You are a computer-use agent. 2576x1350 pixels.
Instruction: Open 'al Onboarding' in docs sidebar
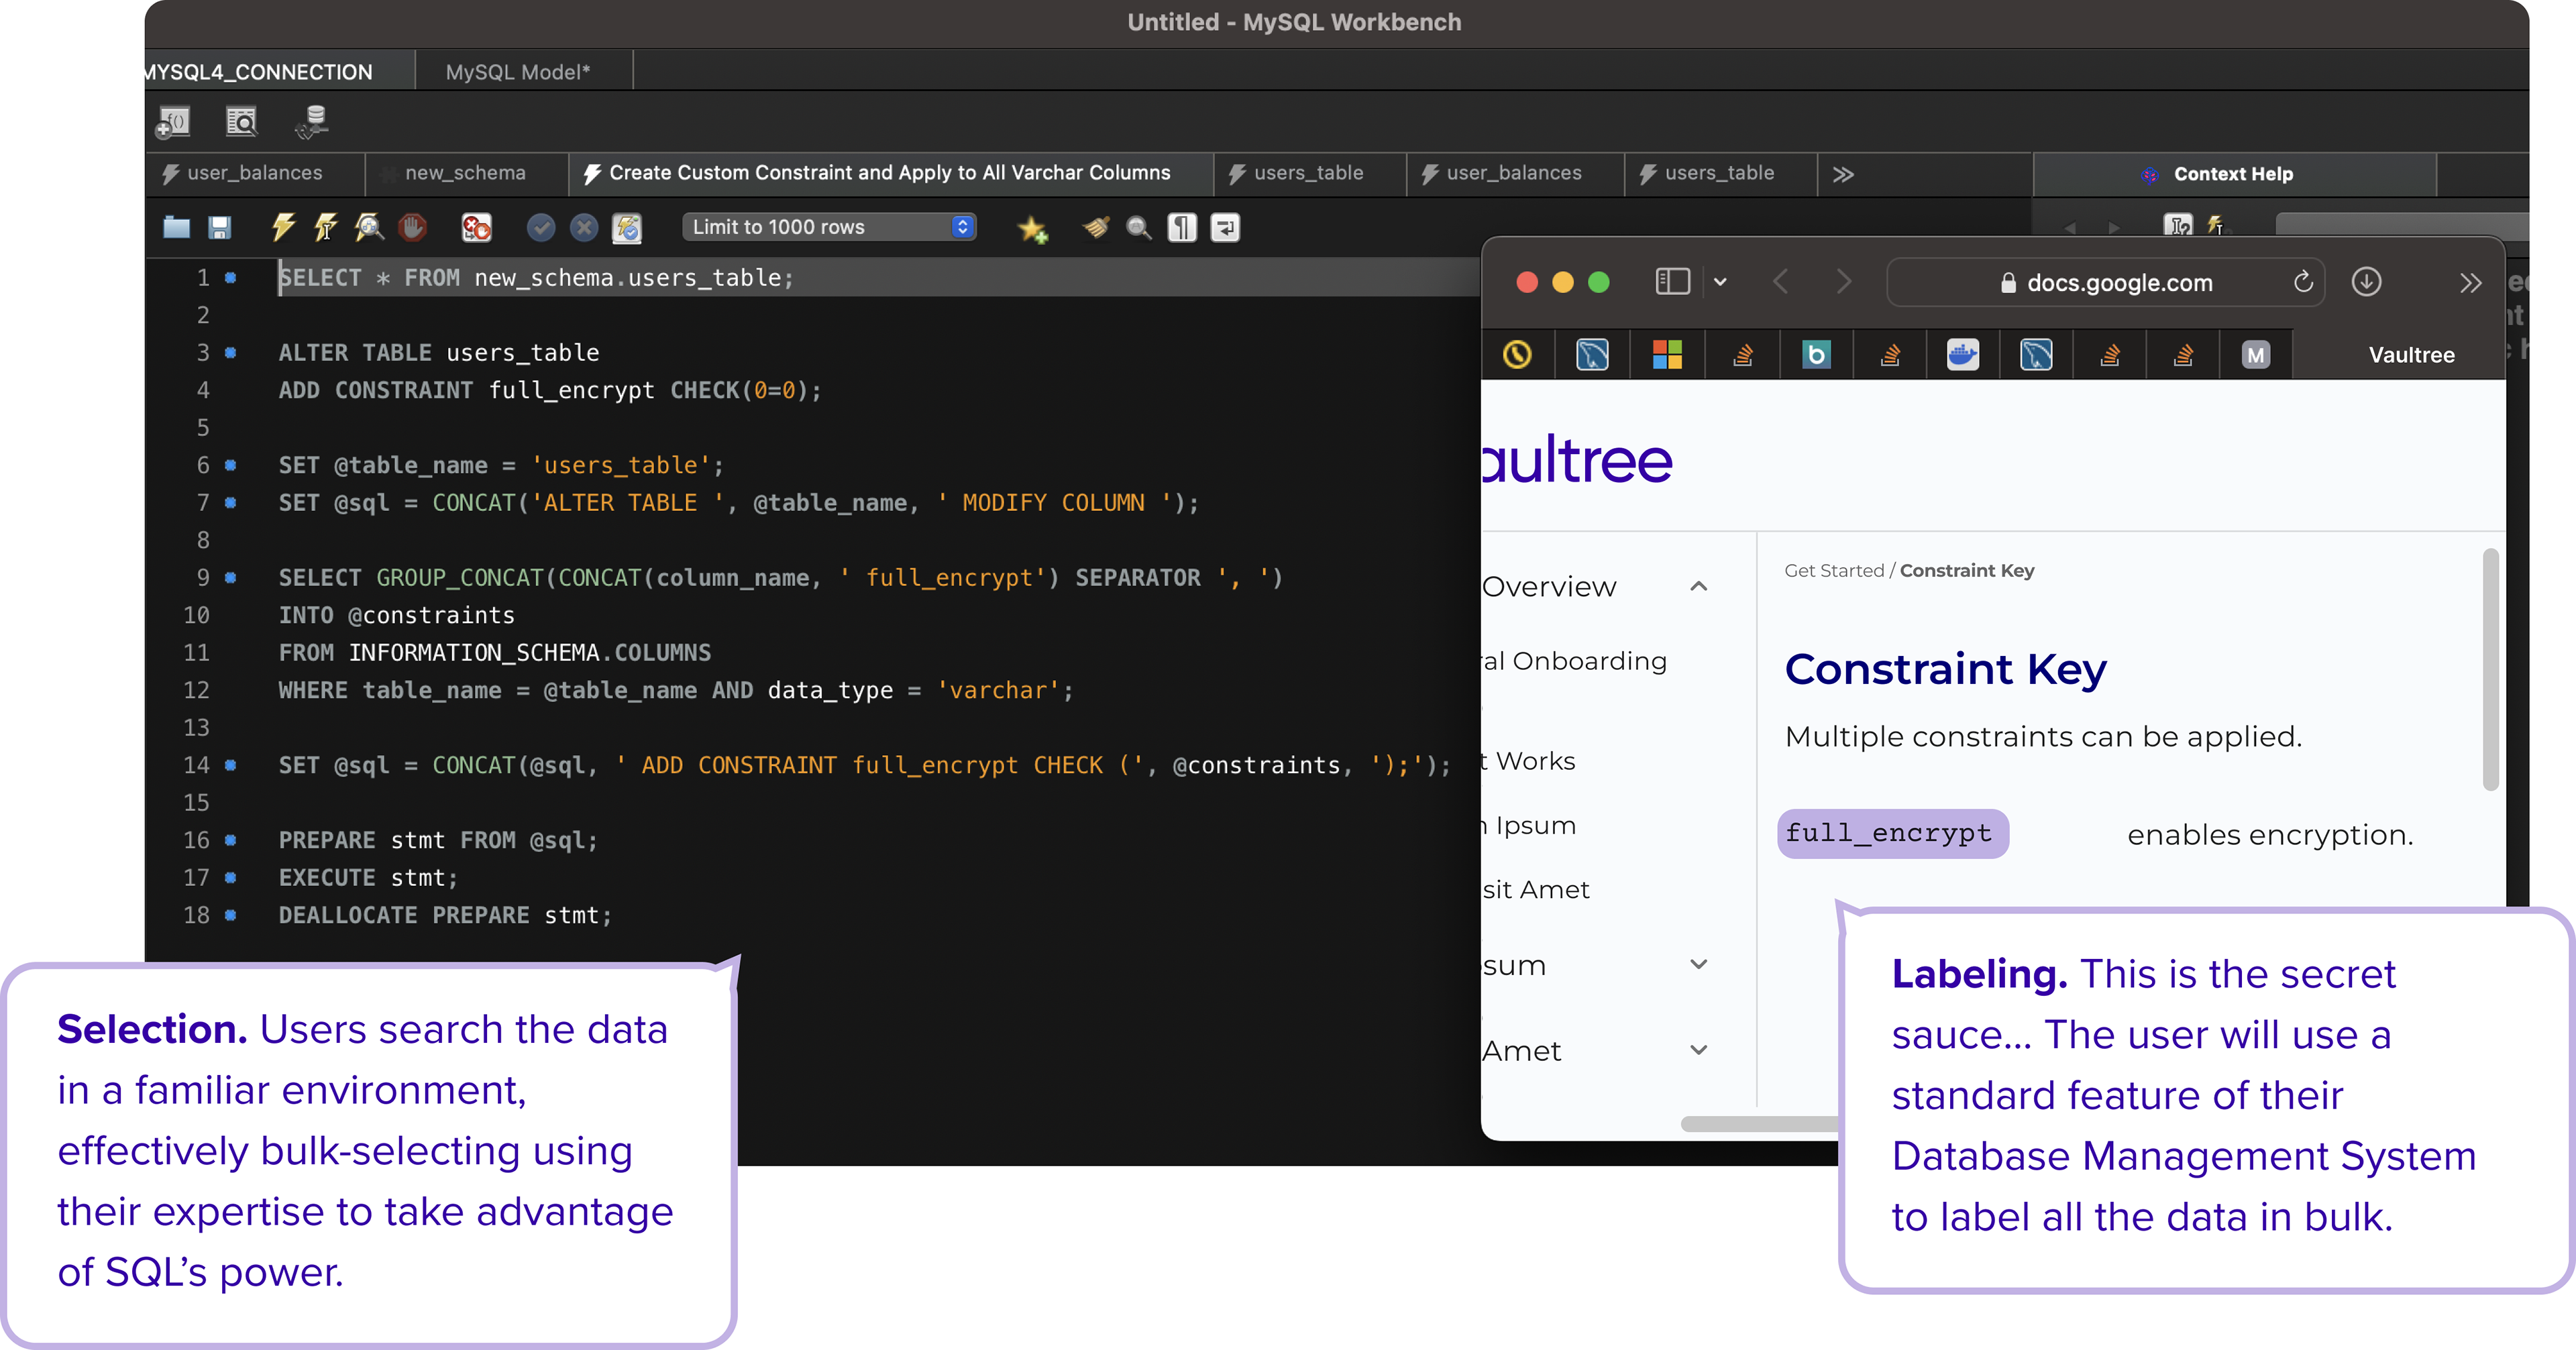(x=1575, y=661)
